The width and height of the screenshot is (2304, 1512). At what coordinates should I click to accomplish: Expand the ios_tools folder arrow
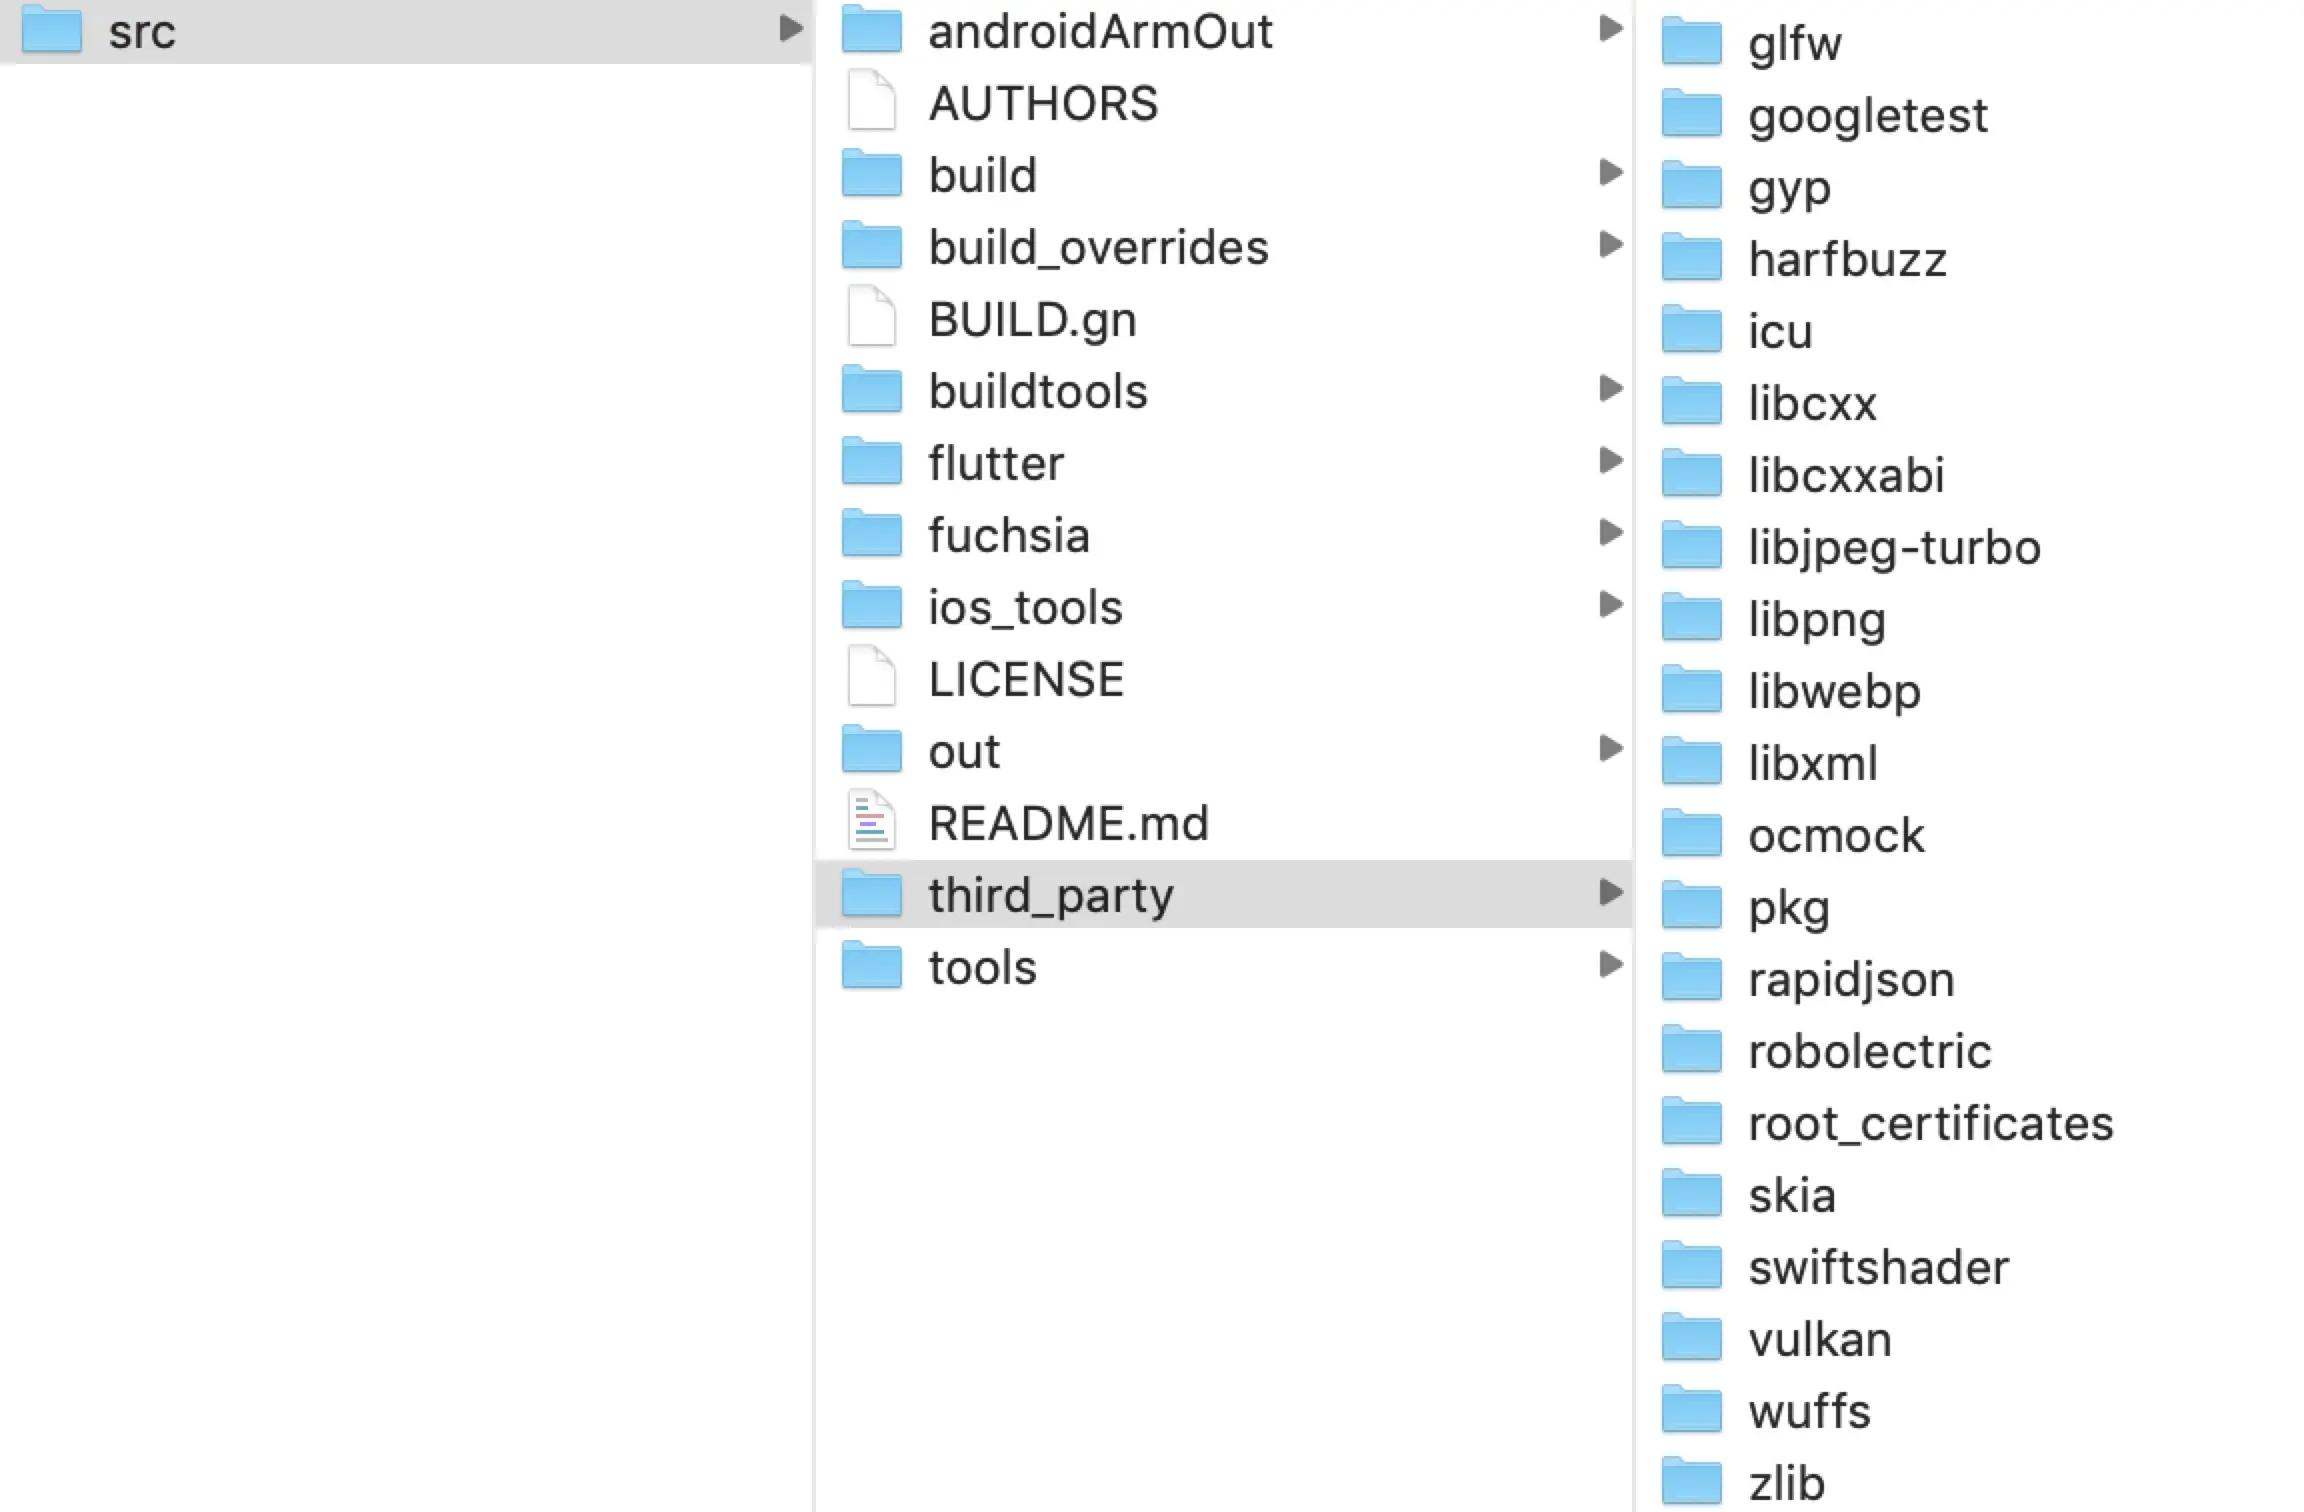(x=1610, y=604)
